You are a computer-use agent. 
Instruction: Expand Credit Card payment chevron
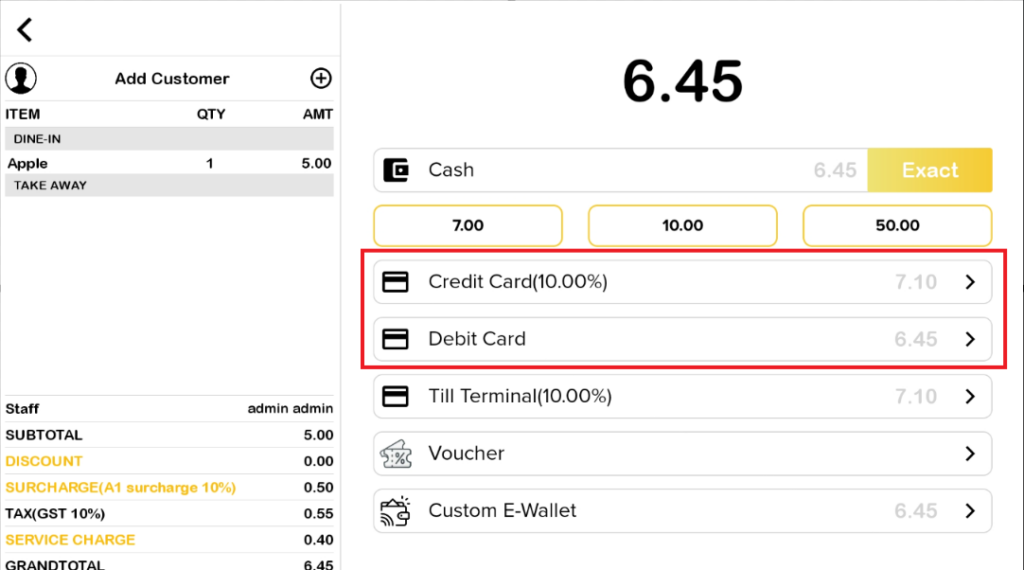click(969, 282)
